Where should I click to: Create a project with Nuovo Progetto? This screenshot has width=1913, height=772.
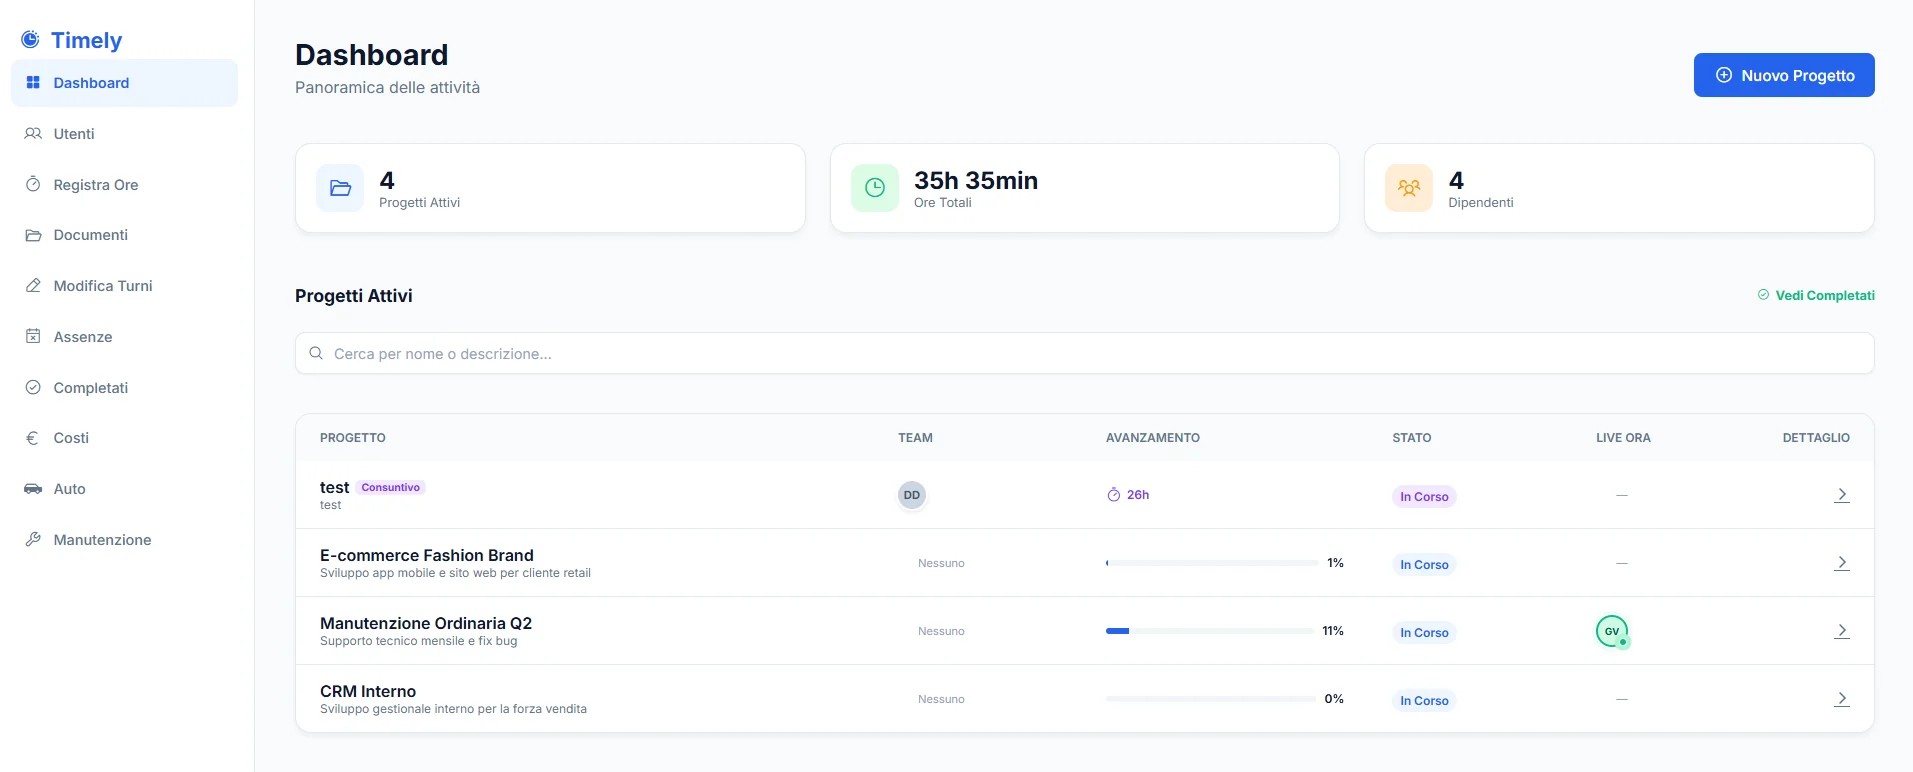pos(1784,75)
